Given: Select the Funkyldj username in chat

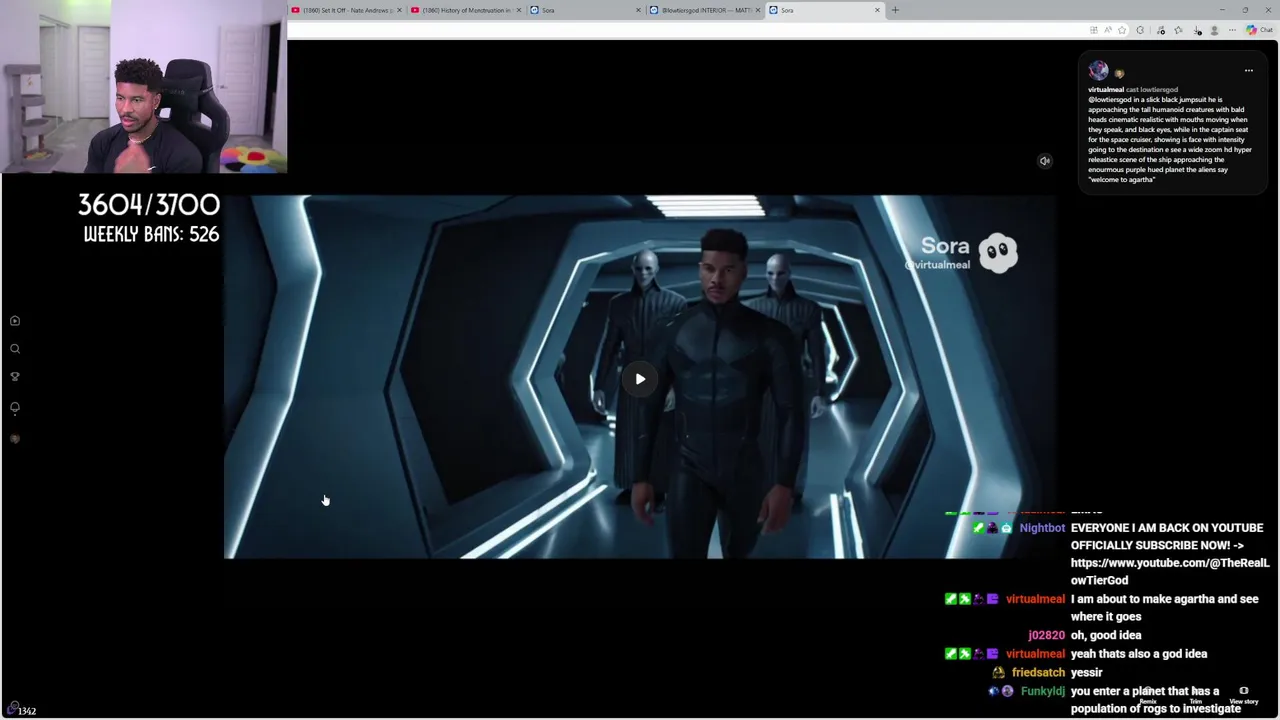Looking at the screenshot, I should click(x=1042, y=691).
